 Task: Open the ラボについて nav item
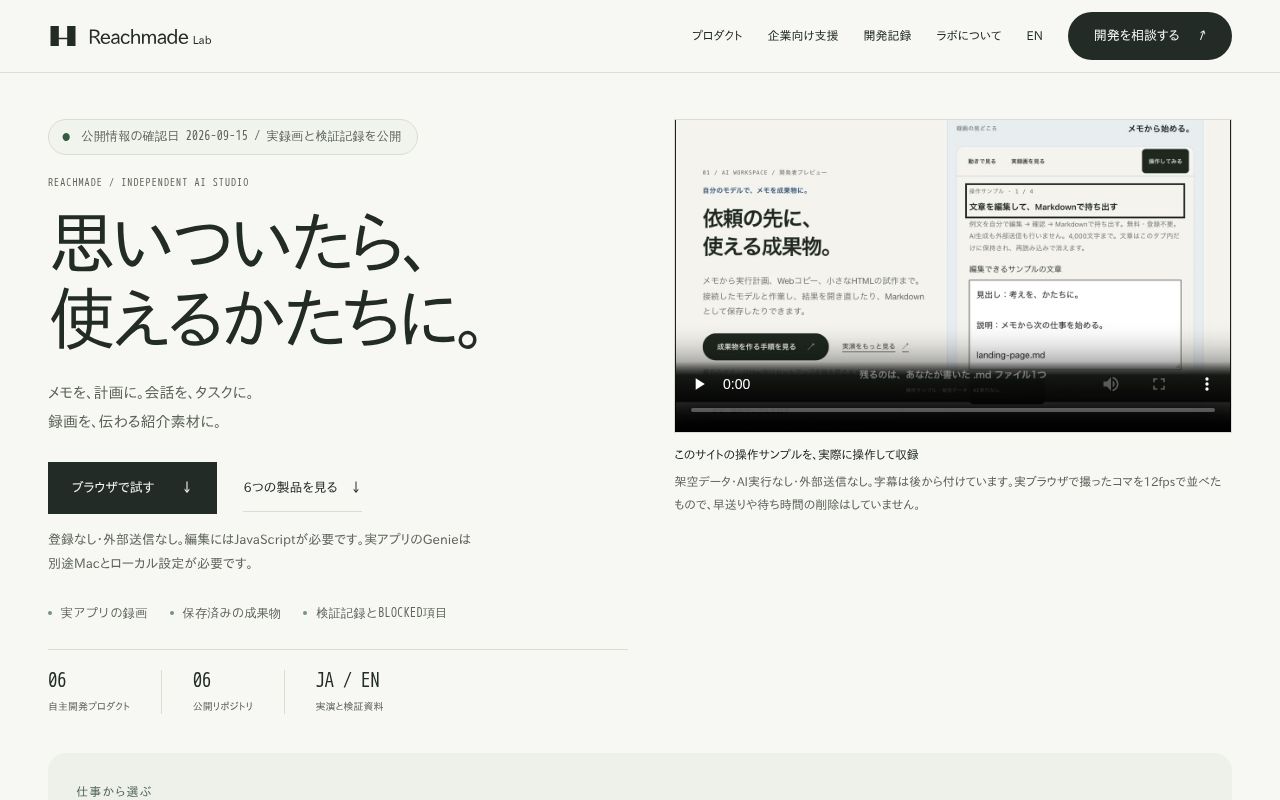click(x=968, y=36)
